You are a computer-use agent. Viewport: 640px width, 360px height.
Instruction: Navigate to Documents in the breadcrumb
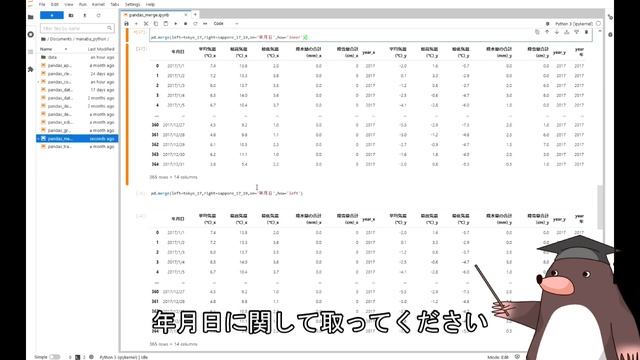click(60, 39)
